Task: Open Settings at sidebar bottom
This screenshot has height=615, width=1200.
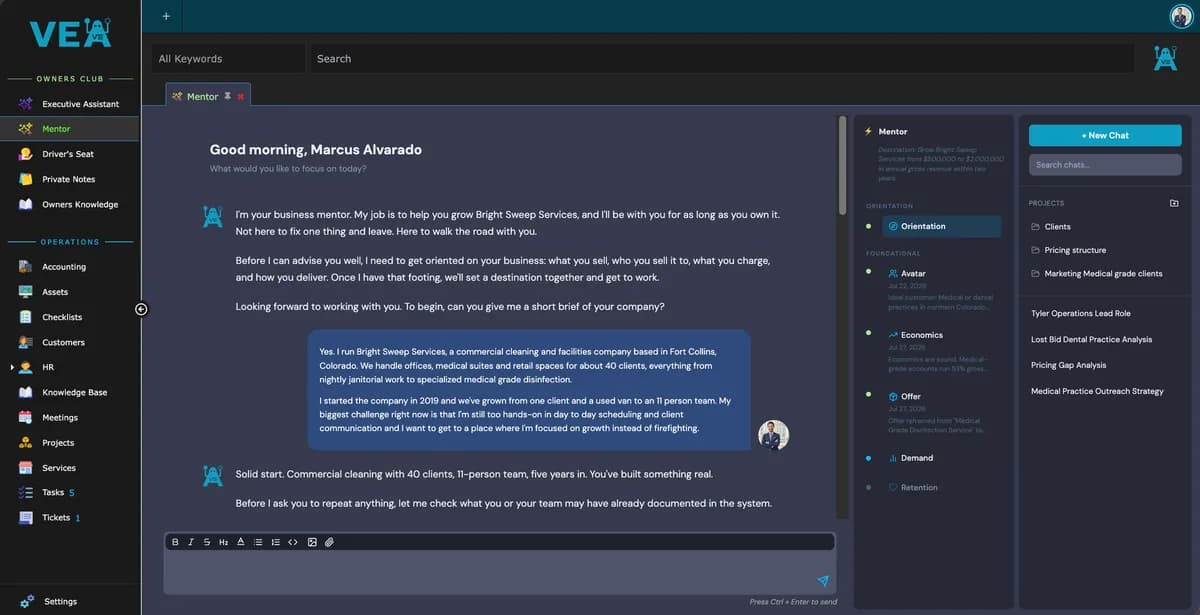Action: (x=70, y=601)
